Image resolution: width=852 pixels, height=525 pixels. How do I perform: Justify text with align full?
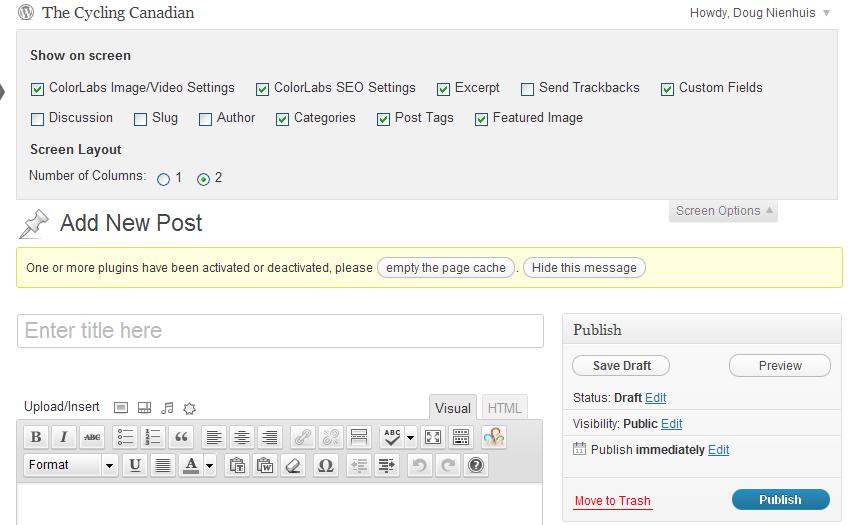163,465
